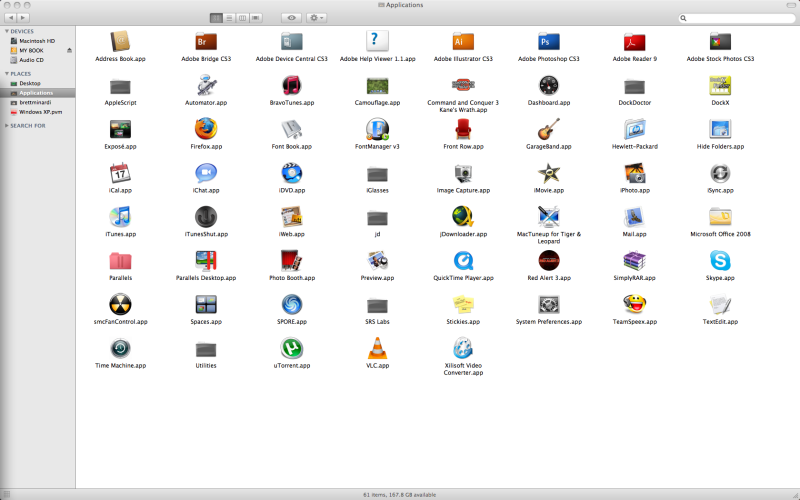Click the Preview.app label
Viewport: 800px width, 500px height.
378,278
